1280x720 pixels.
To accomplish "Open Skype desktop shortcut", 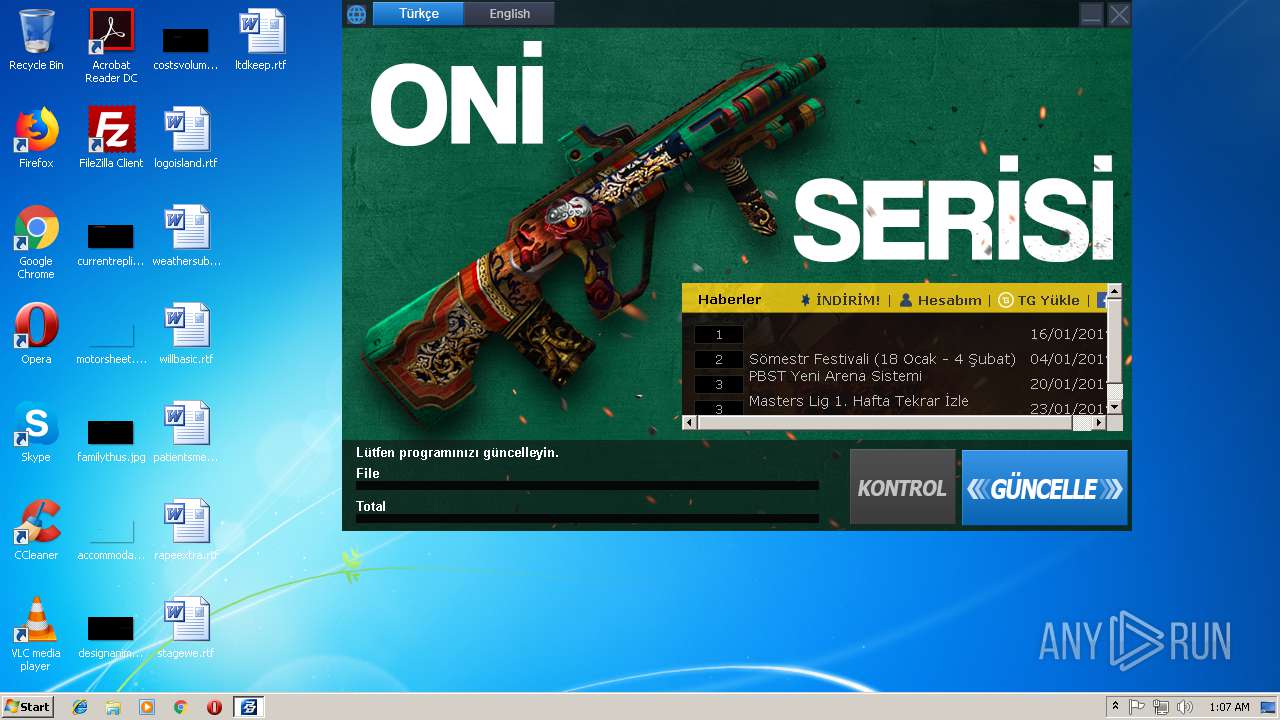I will point(36,432).
